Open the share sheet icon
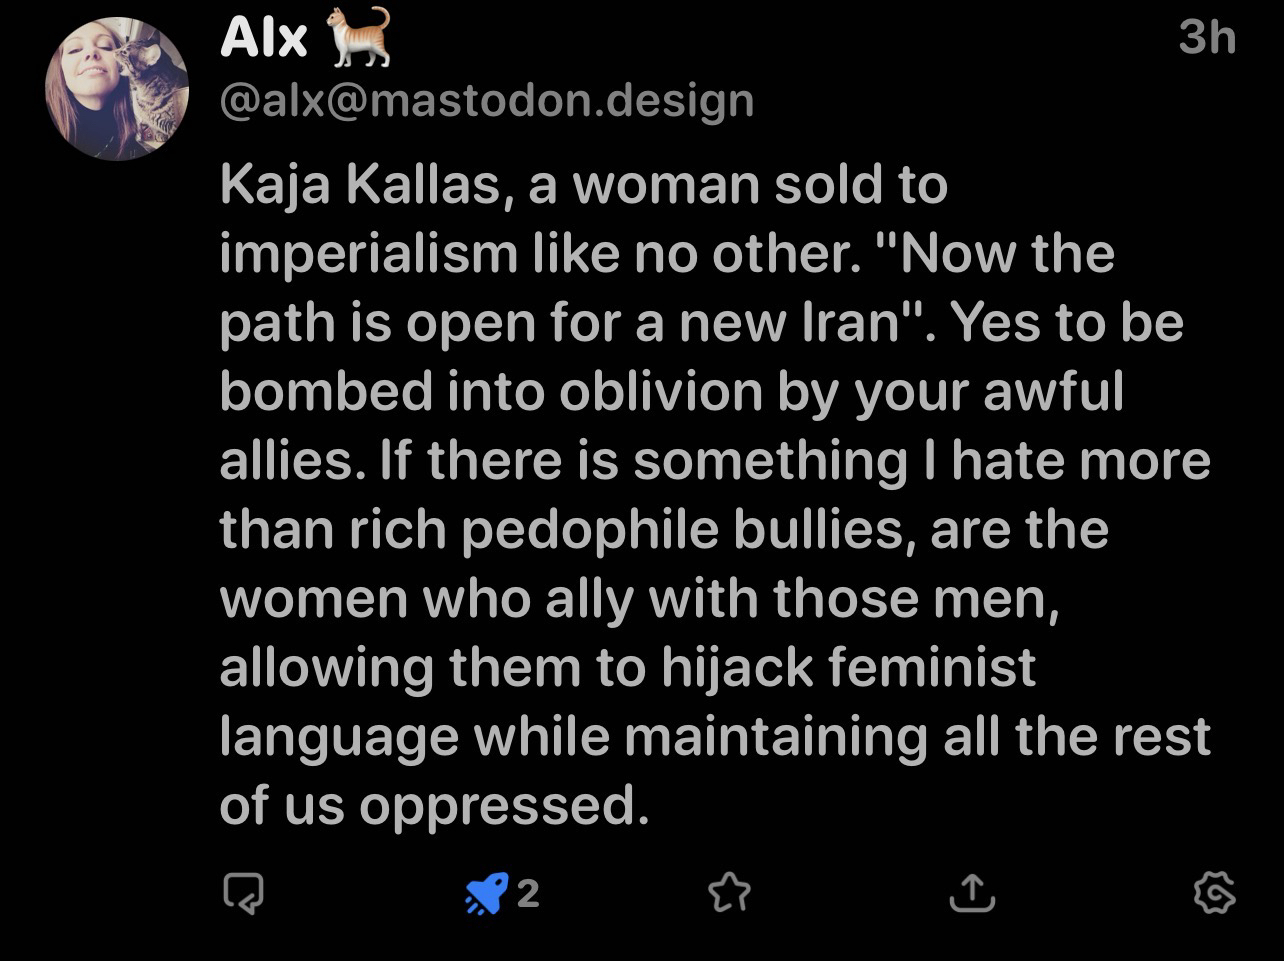This screenshot has width=1284, height=961. coord(971,892)
